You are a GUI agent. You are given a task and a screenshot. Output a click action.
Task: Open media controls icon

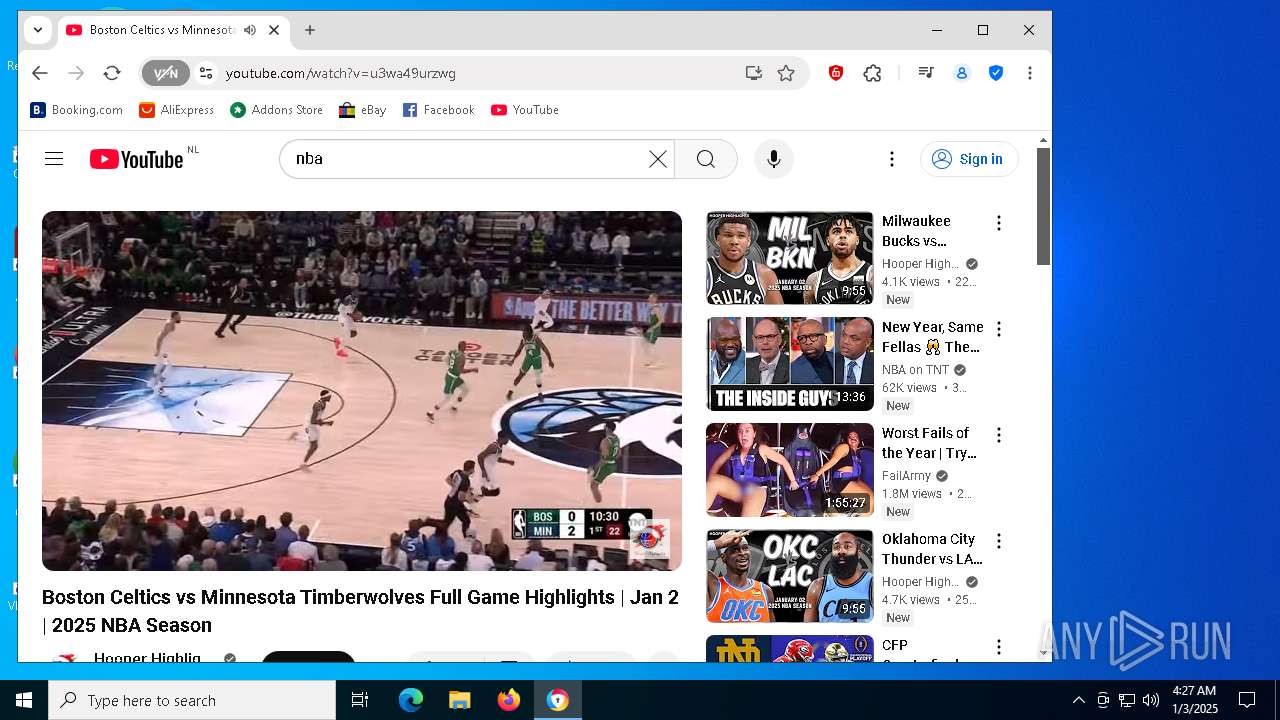tap(926, 73)
